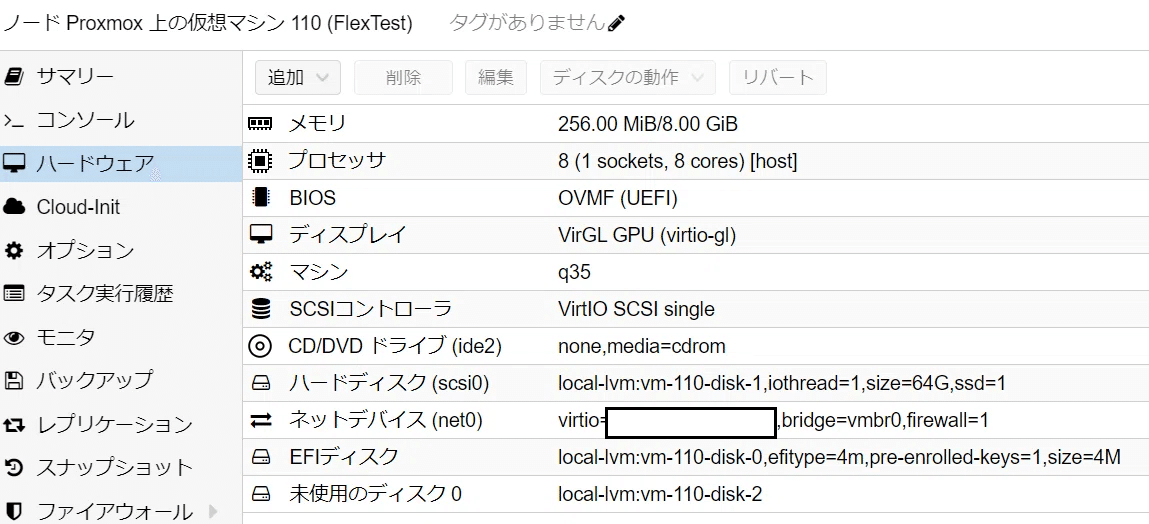The image size is (1149, 524).
Task: Select the 未使用のディスク 0 row
Action: tap(695, 494)
